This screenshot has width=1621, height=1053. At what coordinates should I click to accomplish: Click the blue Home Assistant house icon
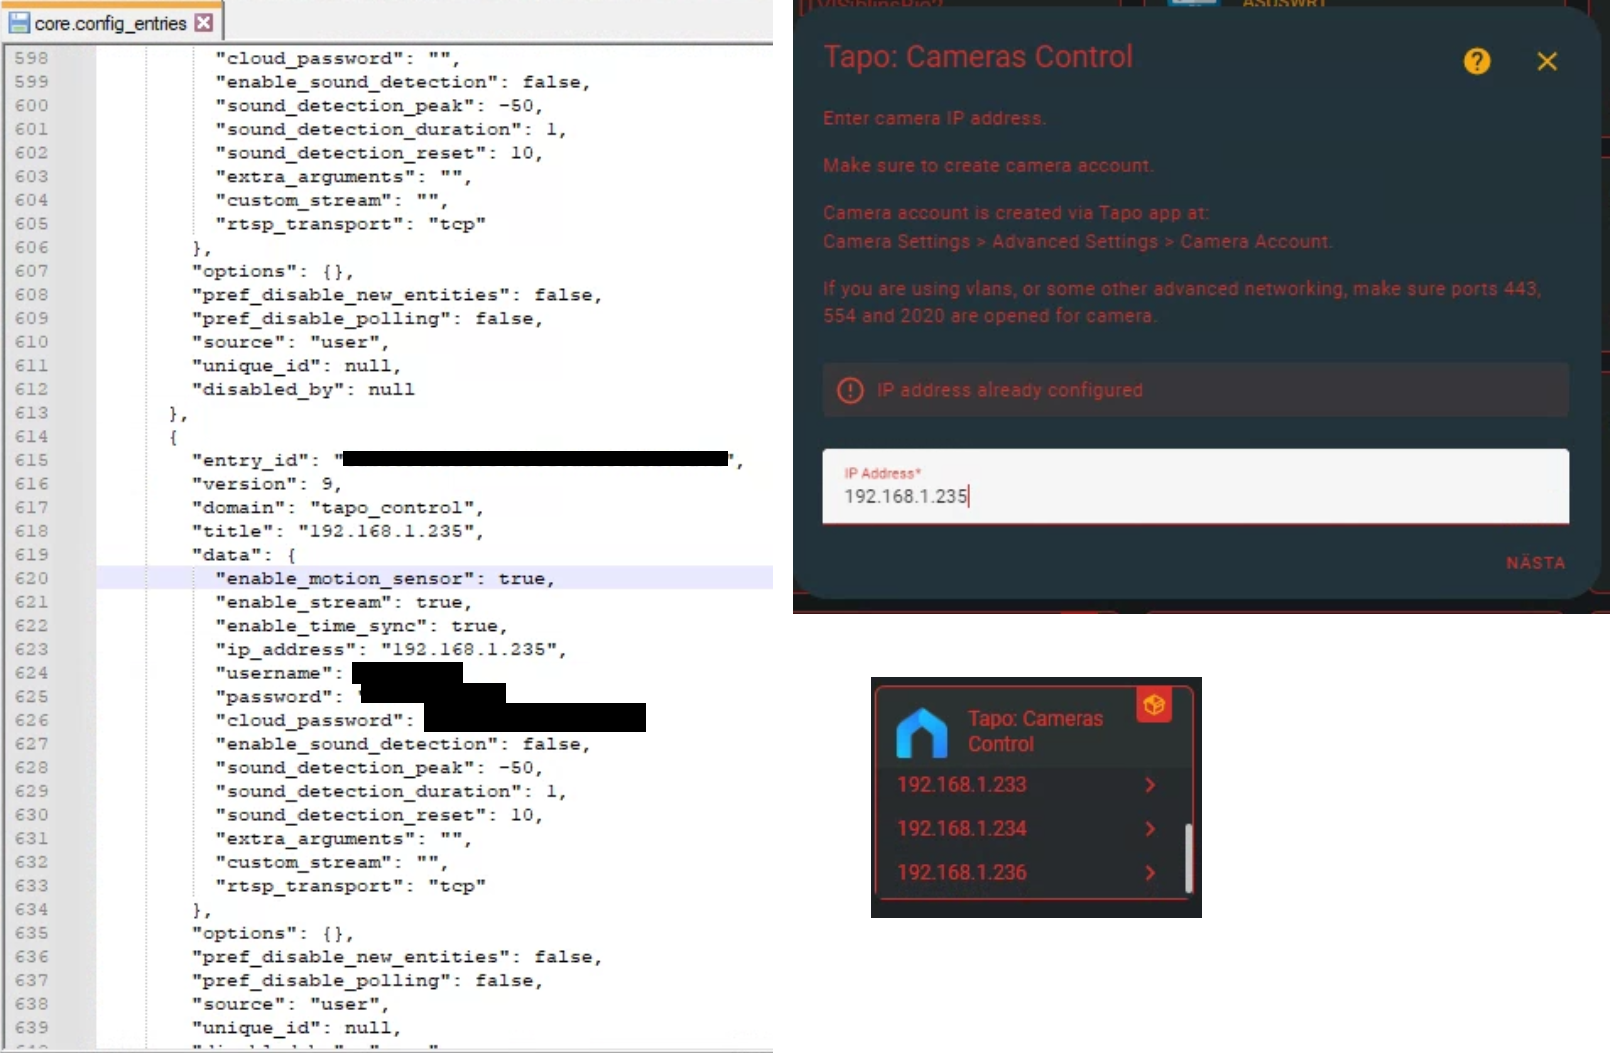[x=921, y=732]
